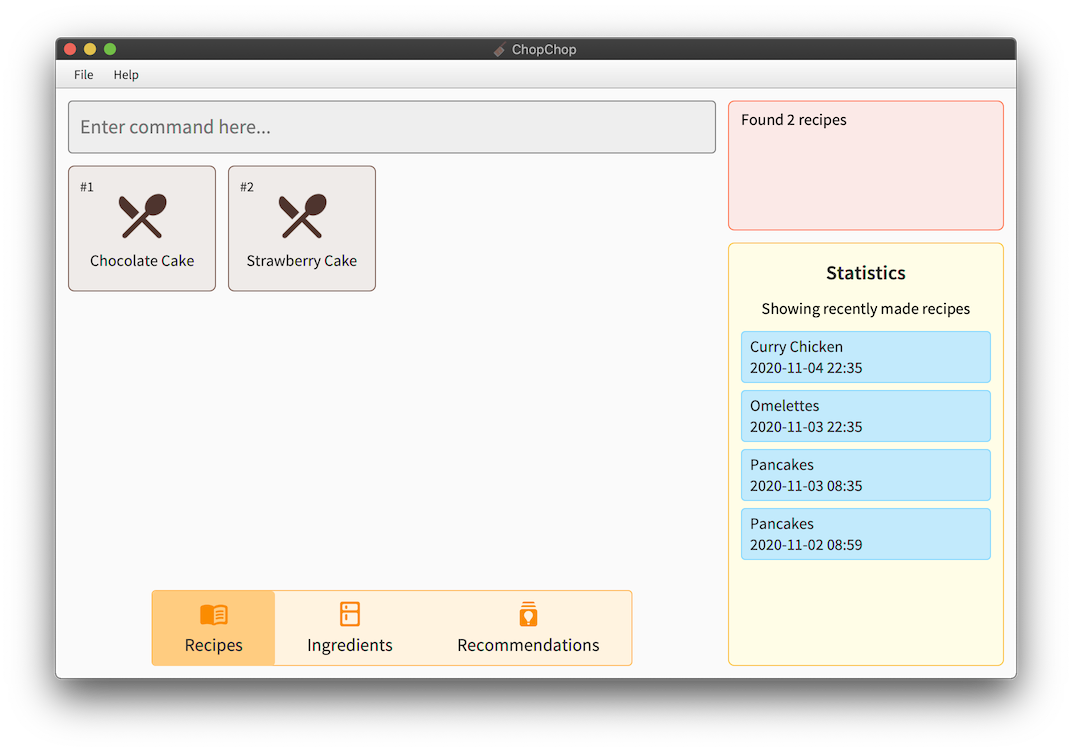Minimize the window with yellow button

point(90,49)
